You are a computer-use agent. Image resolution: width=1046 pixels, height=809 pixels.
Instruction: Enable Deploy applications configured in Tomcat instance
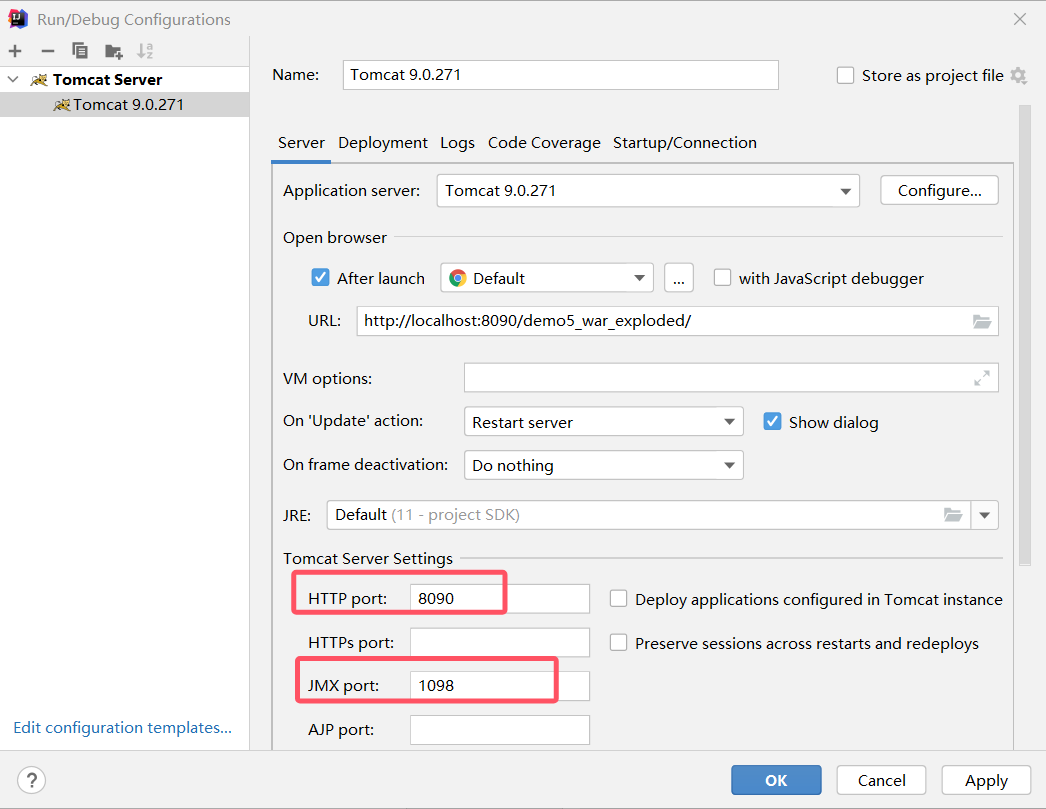click(x=618, y=599)
